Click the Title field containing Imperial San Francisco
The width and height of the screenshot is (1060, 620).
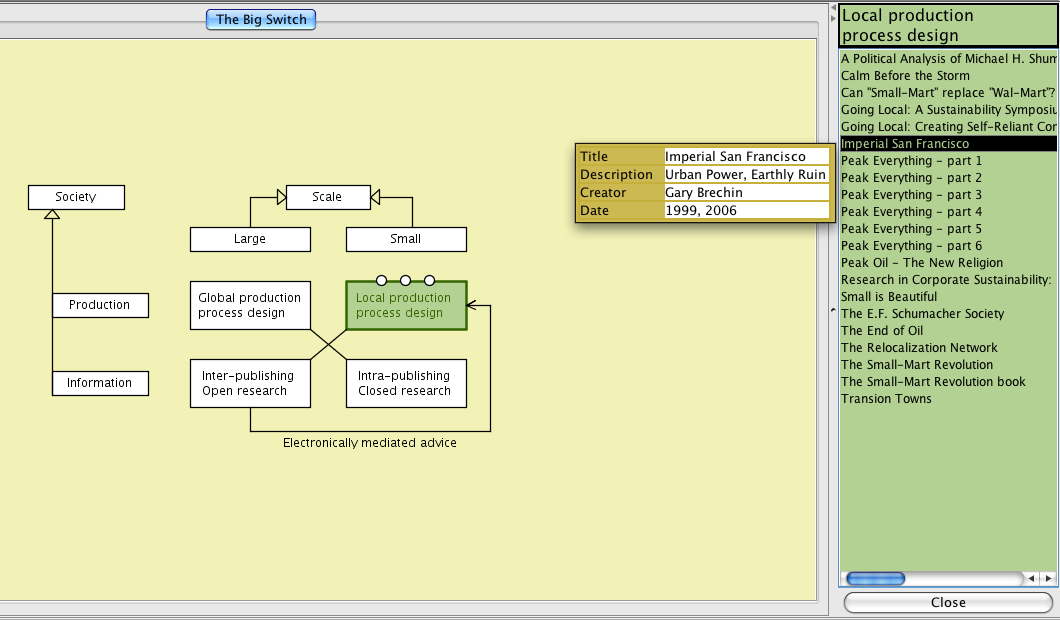746,157
